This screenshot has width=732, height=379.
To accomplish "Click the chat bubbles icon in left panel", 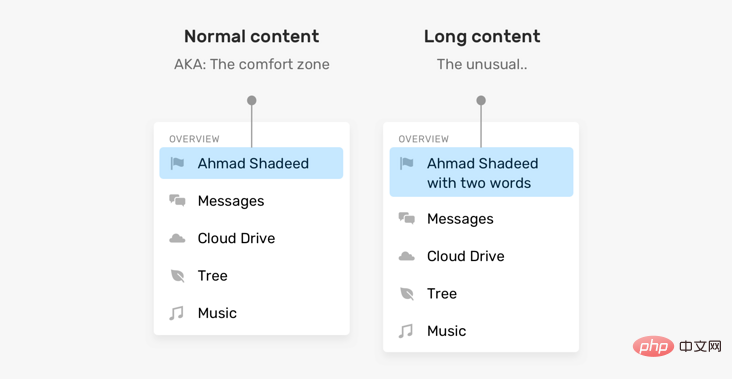I will [x=177, y=201].
